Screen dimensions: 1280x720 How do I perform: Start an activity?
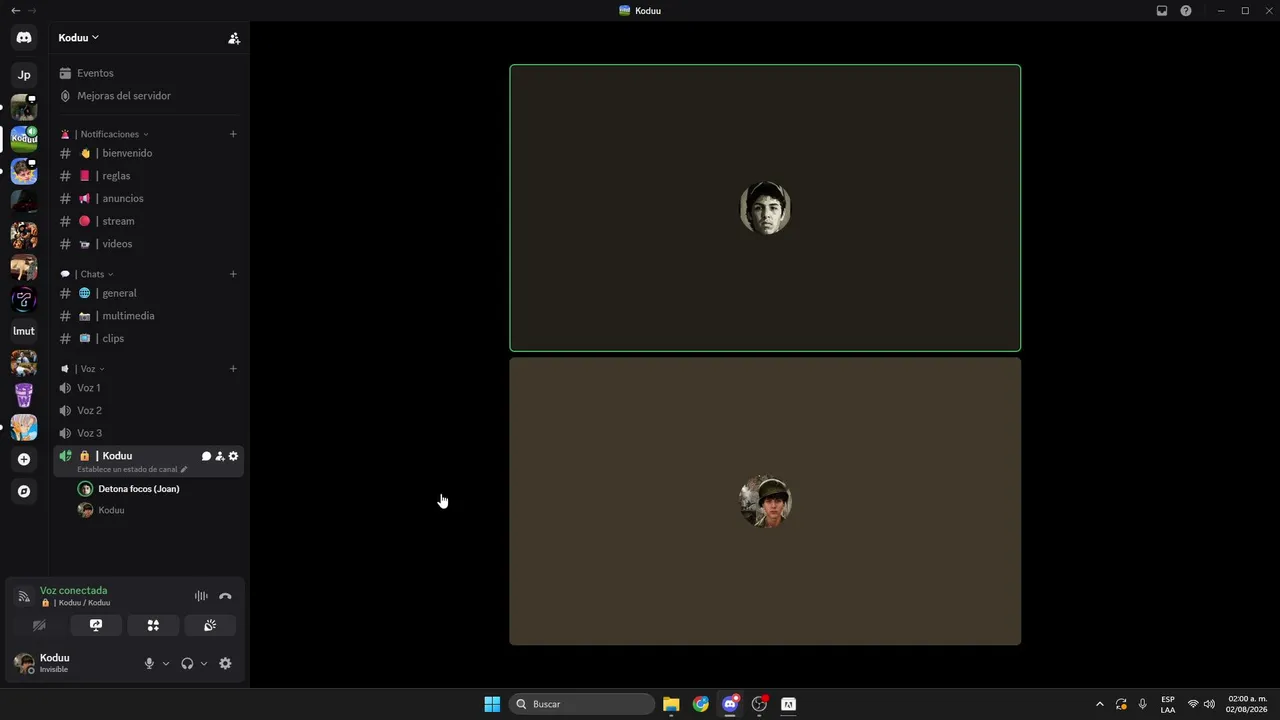[x=153, y=625]
